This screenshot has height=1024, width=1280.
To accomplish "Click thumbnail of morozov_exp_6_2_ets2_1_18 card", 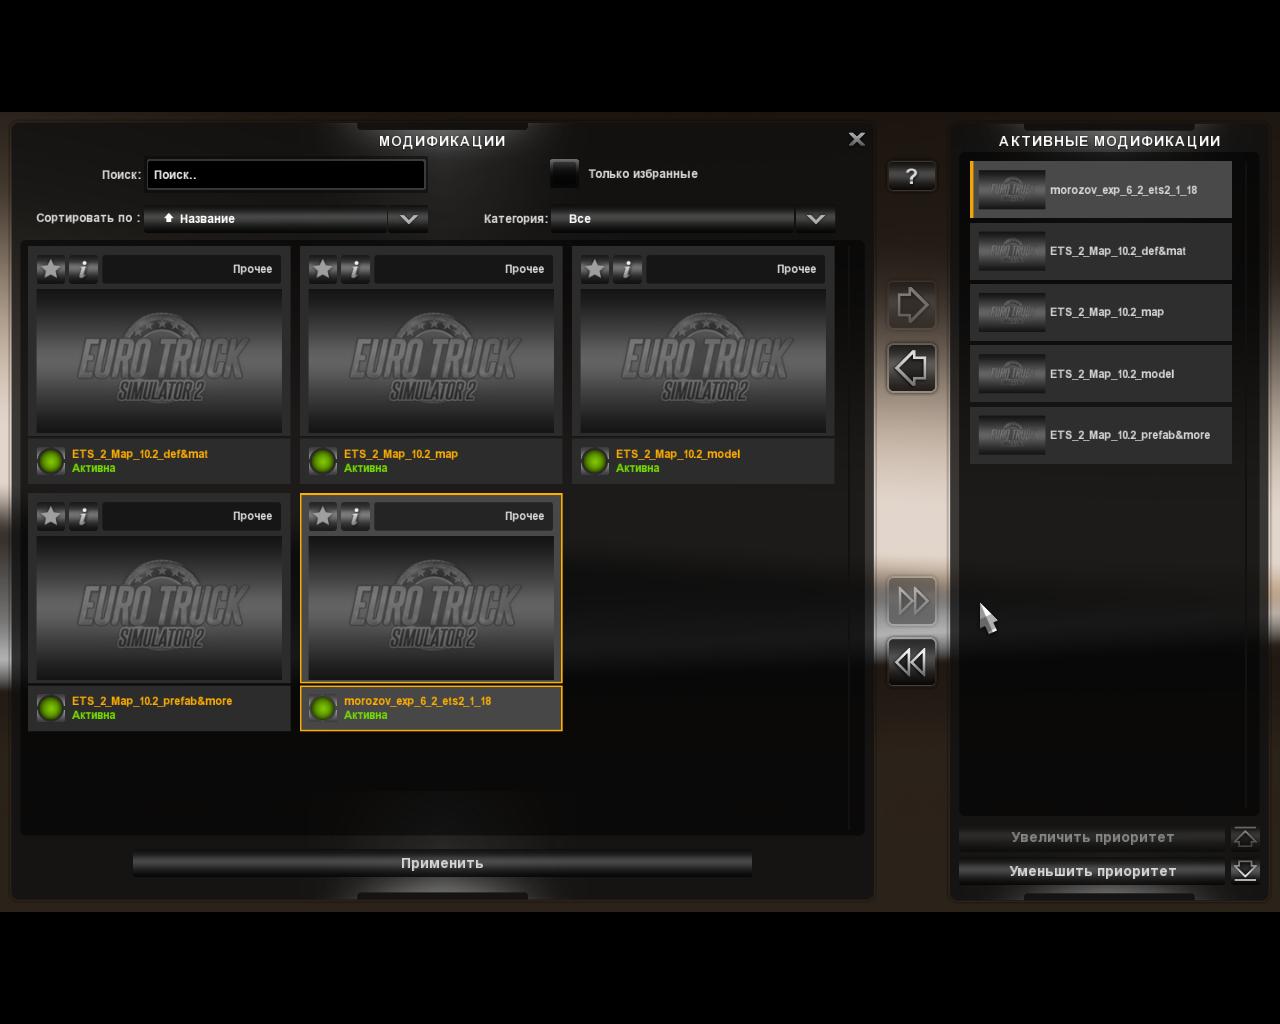I will coord(431,608).
